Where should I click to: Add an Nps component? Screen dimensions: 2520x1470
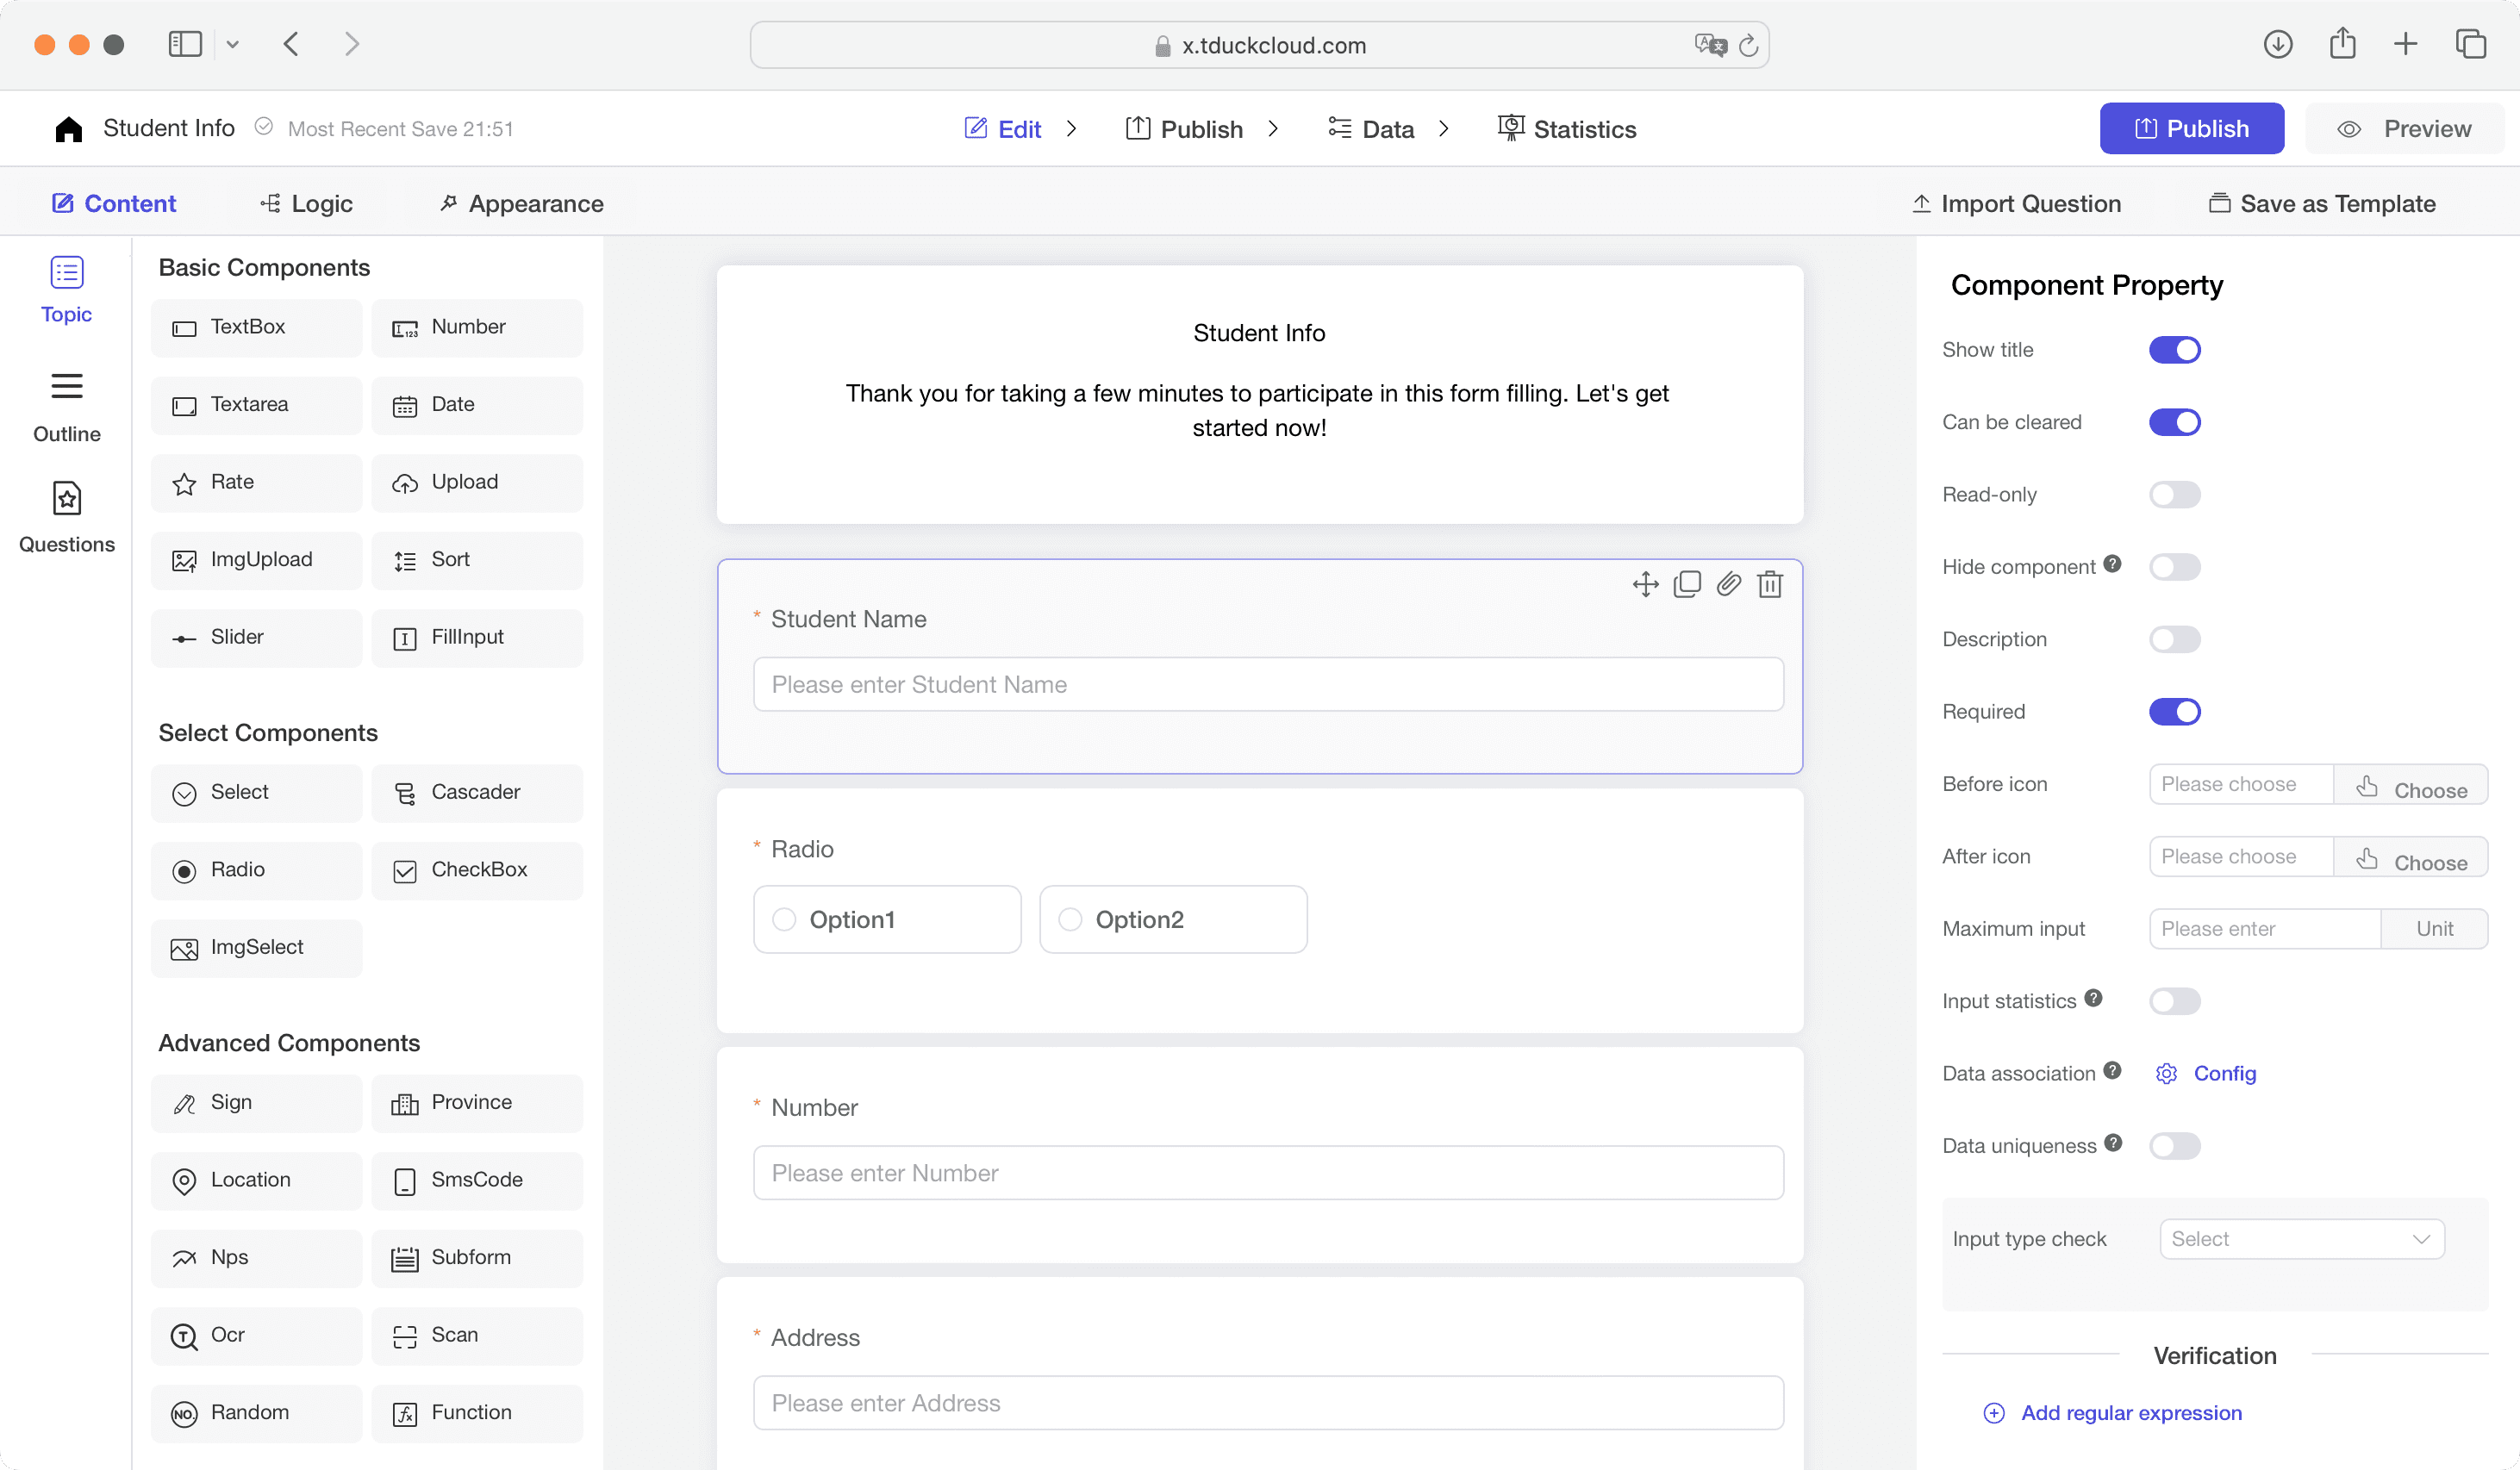(256, 1258)
